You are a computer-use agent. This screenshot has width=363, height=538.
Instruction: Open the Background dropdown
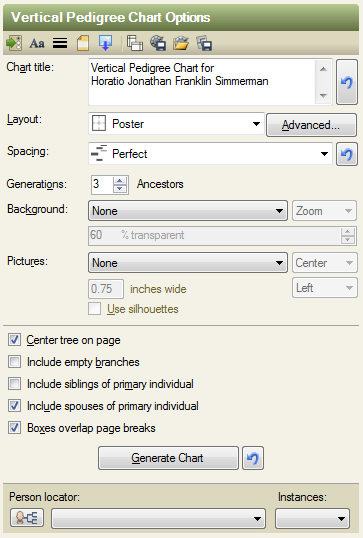(188, 211)
